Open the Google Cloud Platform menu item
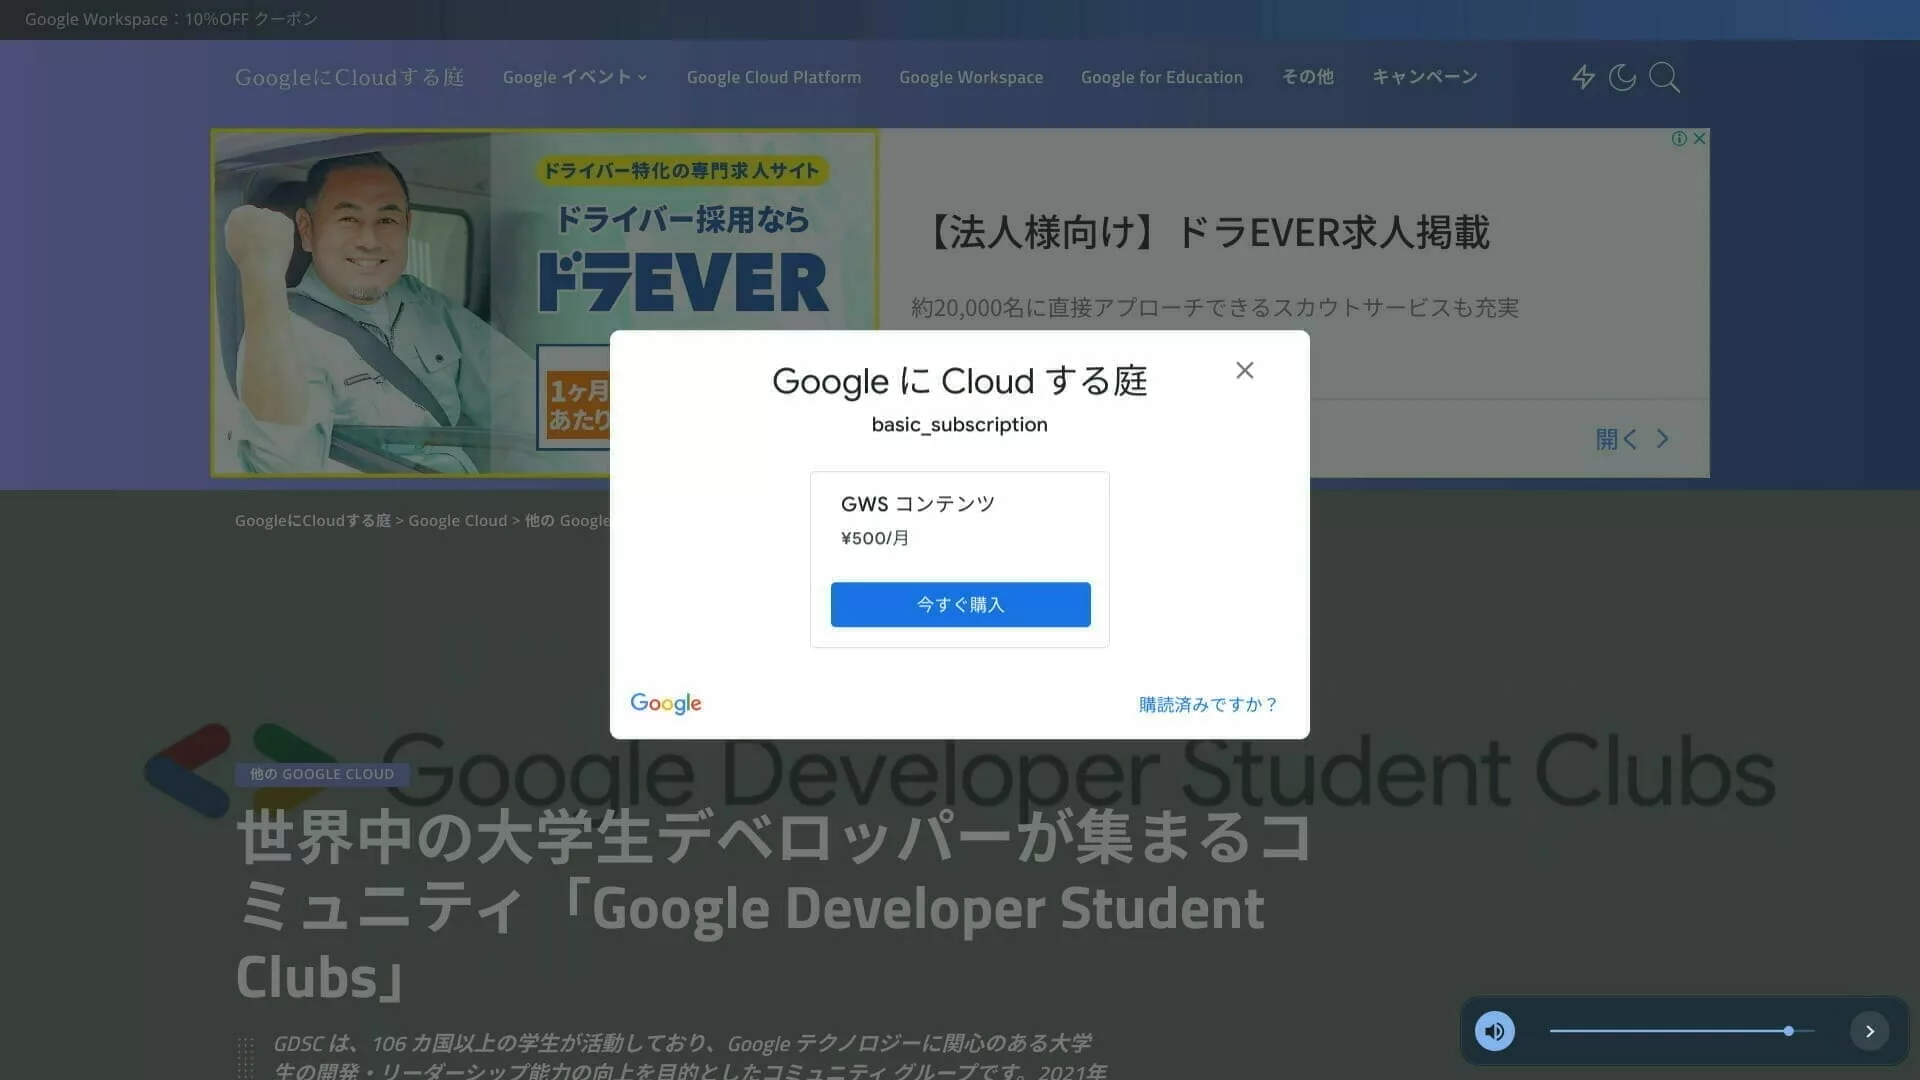This screenshot has height=1080, width=1920. click(x=773, y=77)
